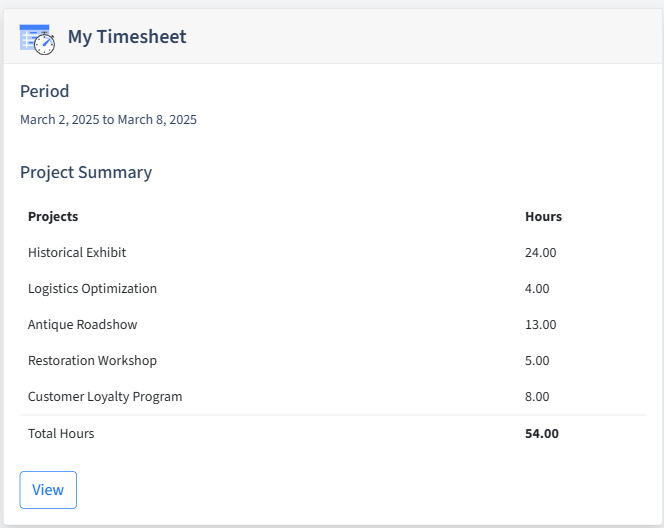Click the 4.00 hours value

point(537,288)
